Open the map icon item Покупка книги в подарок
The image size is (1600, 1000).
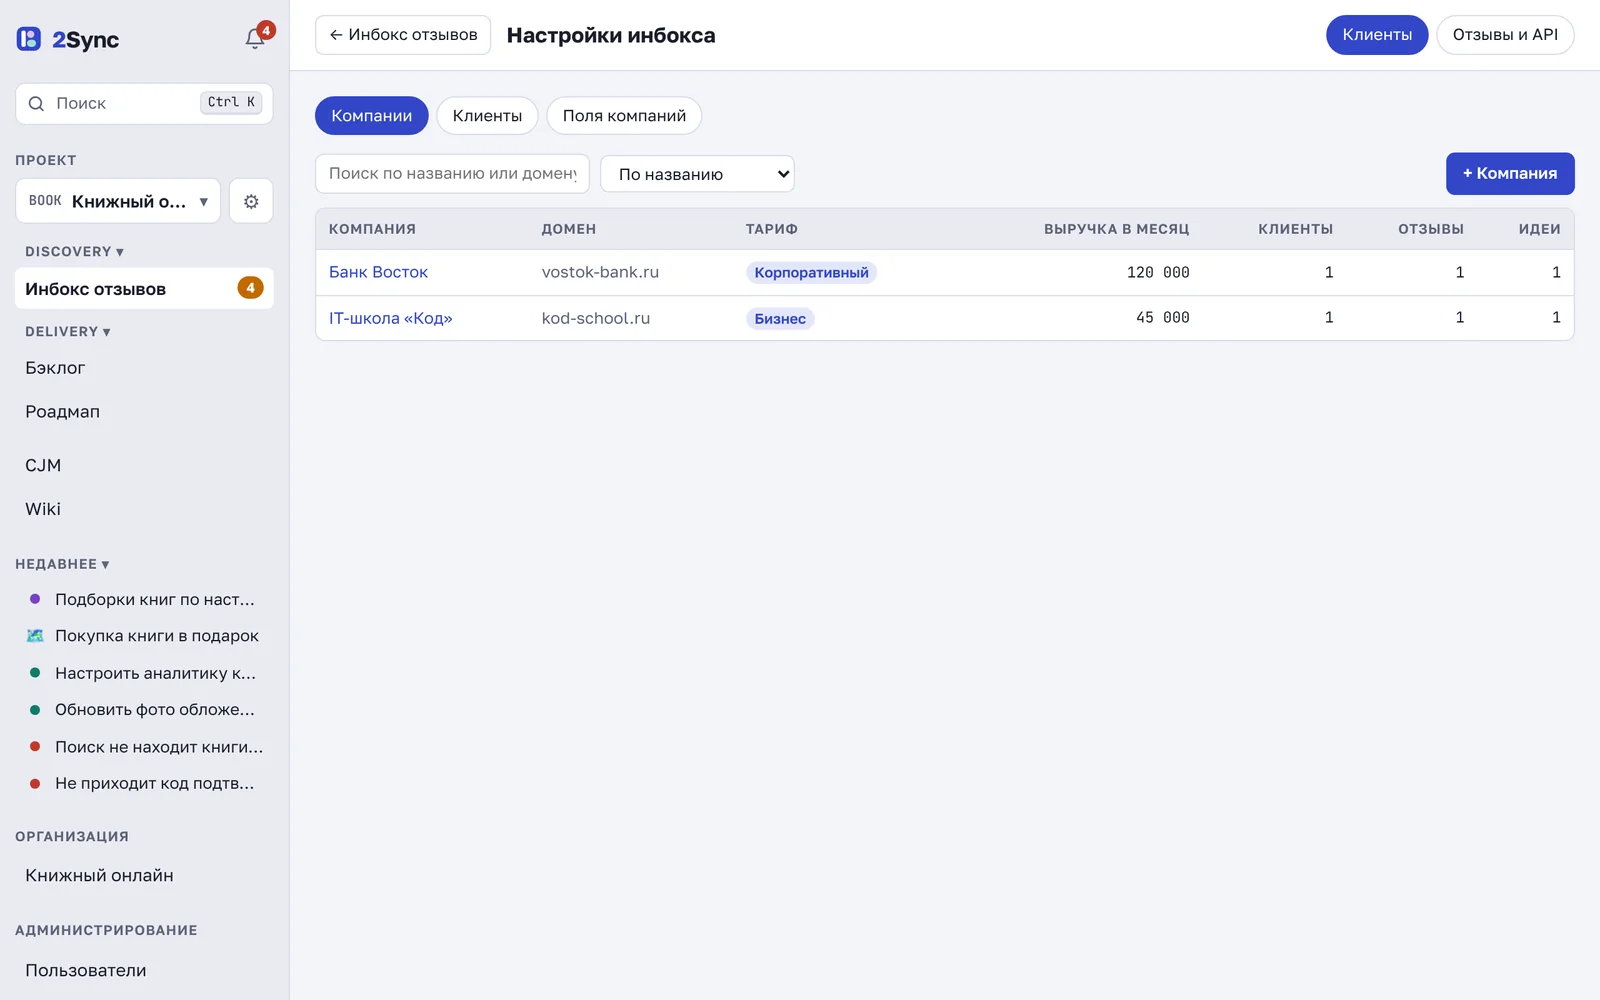pyautogui.click(x=144, y=636)
